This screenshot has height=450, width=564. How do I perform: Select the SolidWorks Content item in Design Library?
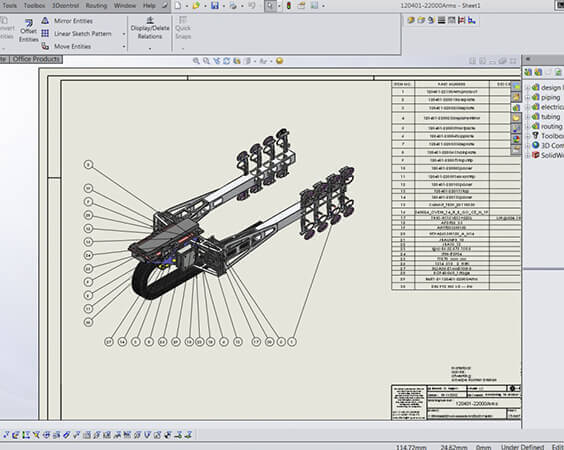pos(548,155)
